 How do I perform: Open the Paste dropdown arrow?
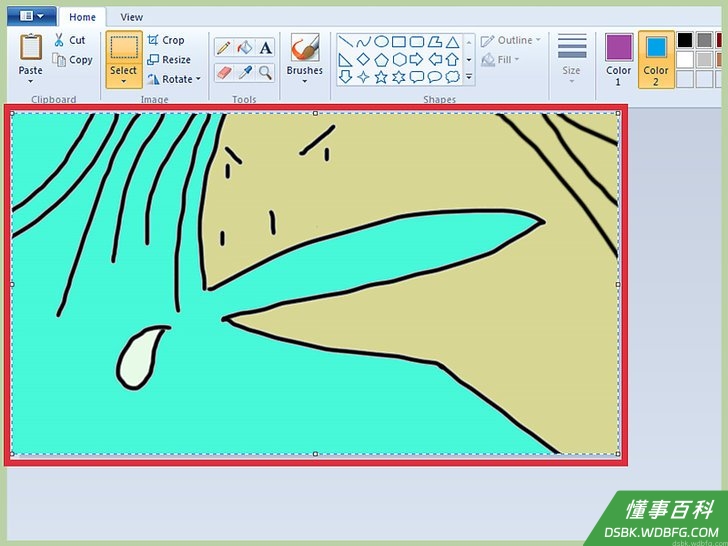[x=31, y=82]
